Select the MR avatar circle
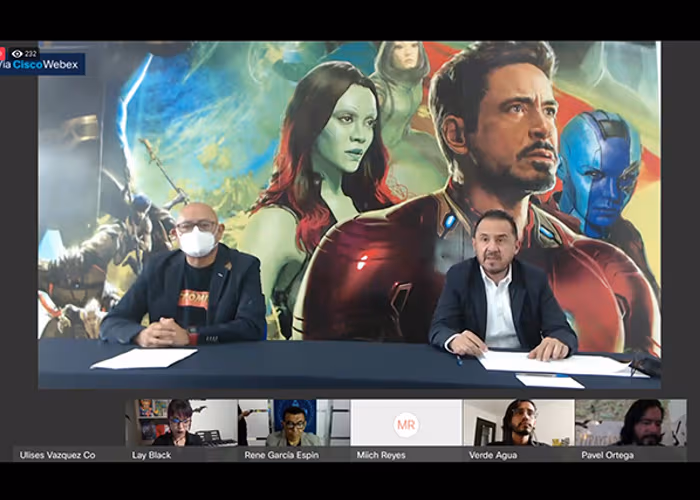Screen dimensions: 700x500 click(x=406, y=425)
